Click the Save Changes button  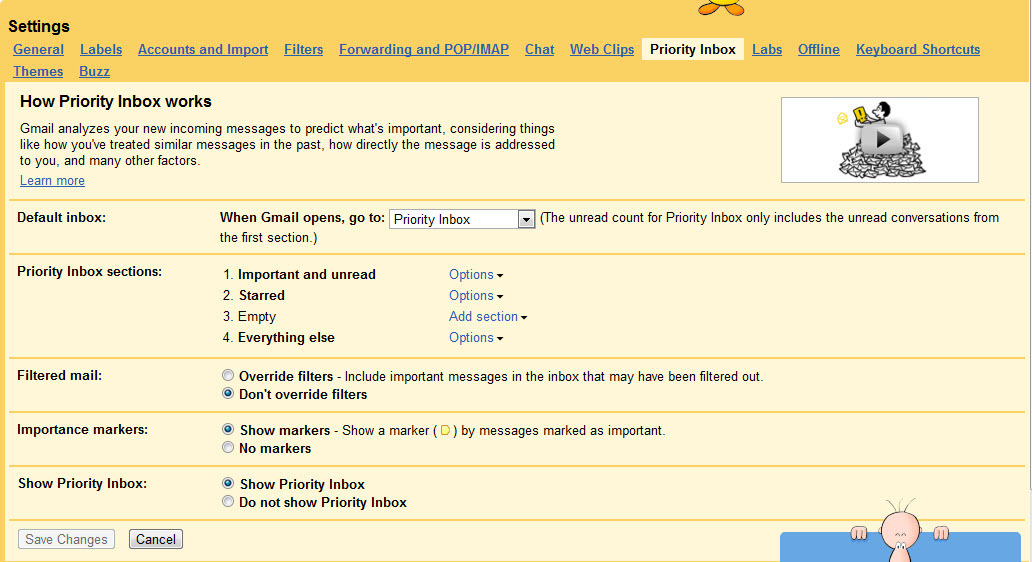point(66,539)
